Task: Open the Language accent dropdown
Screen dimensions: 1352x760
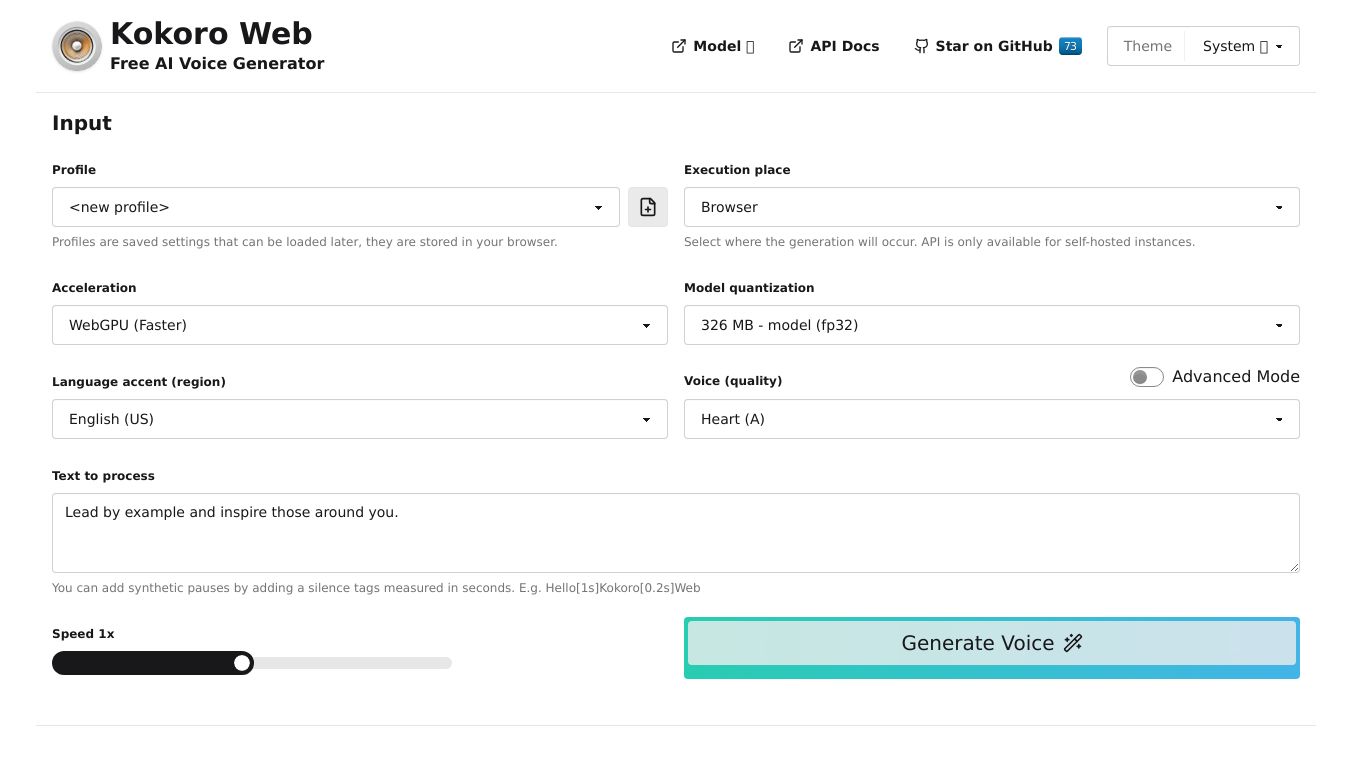Action: click(x=359, y=419)
